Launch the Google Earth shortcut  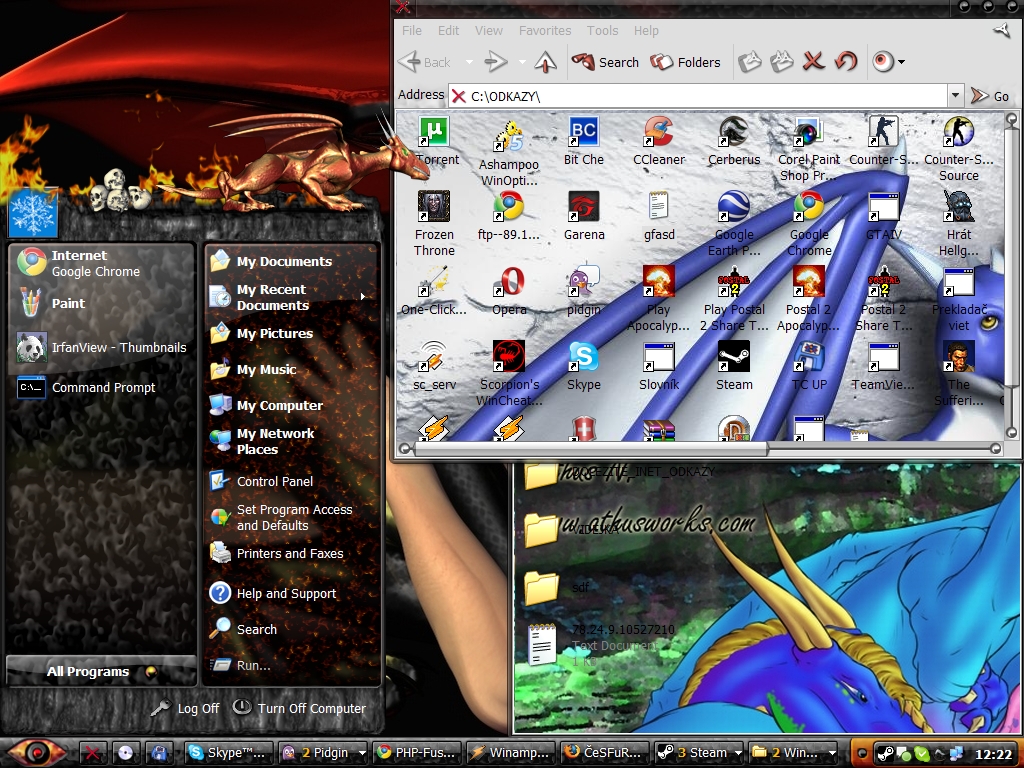click(734, 207)
